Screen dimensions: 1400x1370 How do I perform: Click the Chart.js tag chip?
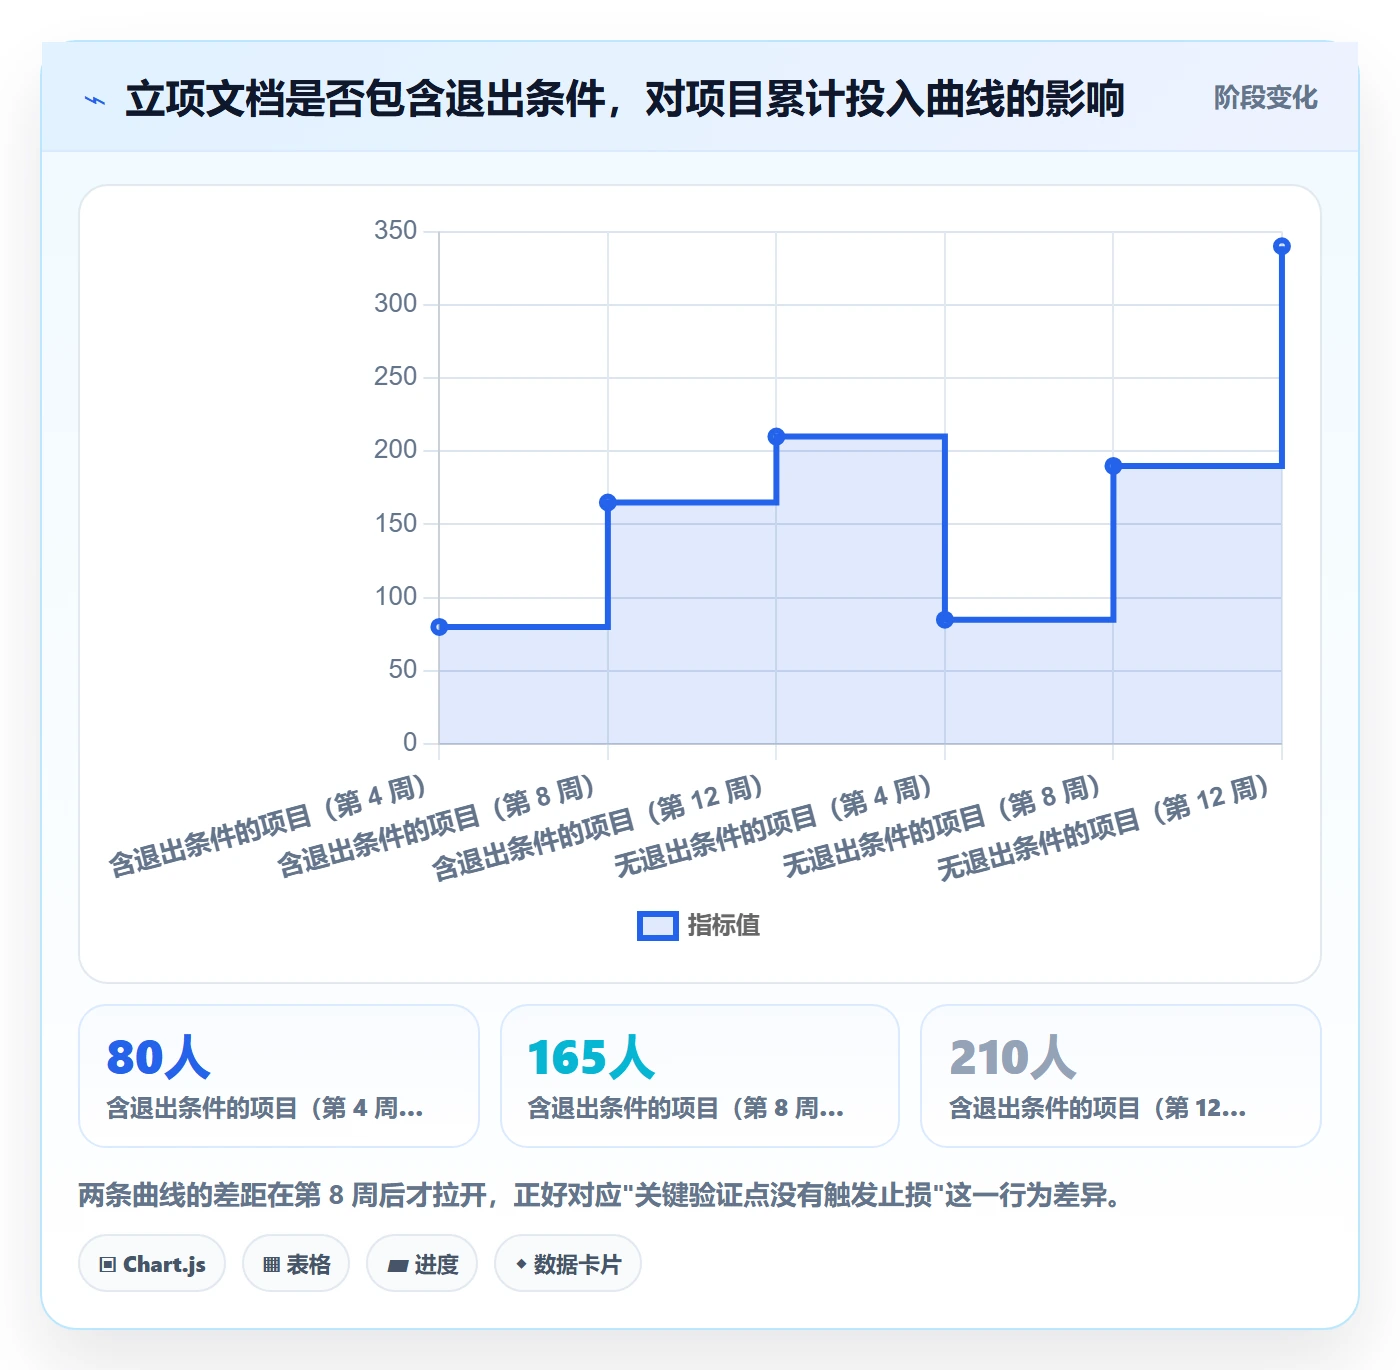[x=152, y=1264]
